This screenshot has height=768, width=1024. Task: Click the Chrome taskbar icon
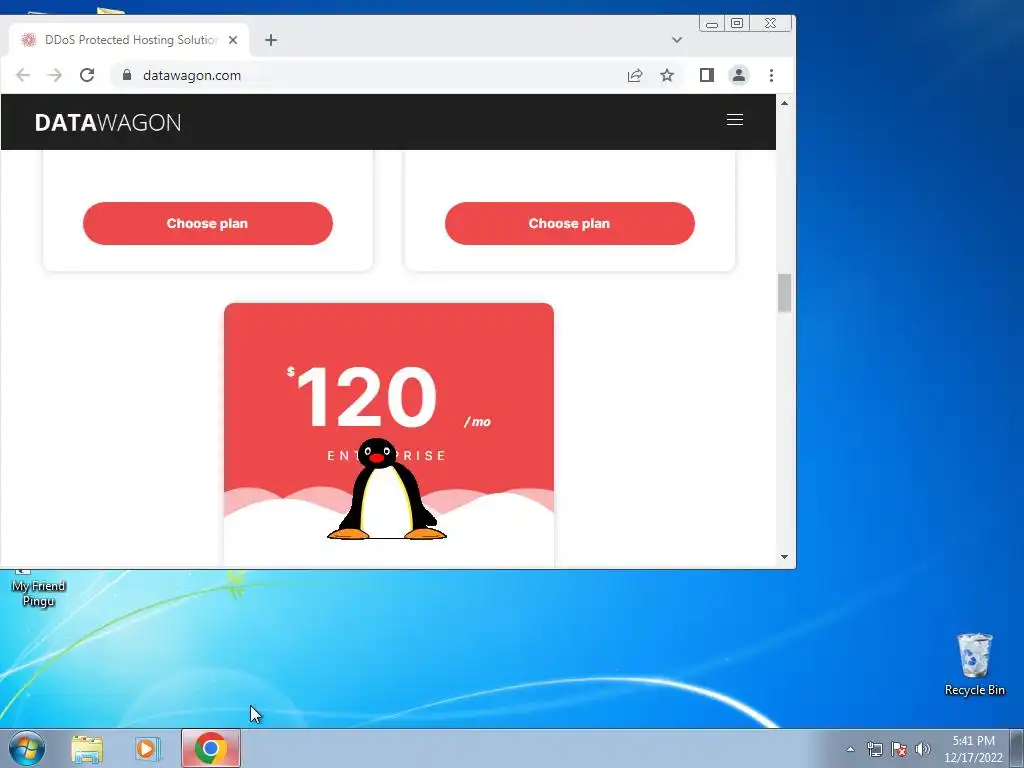(x=210, y=748)
